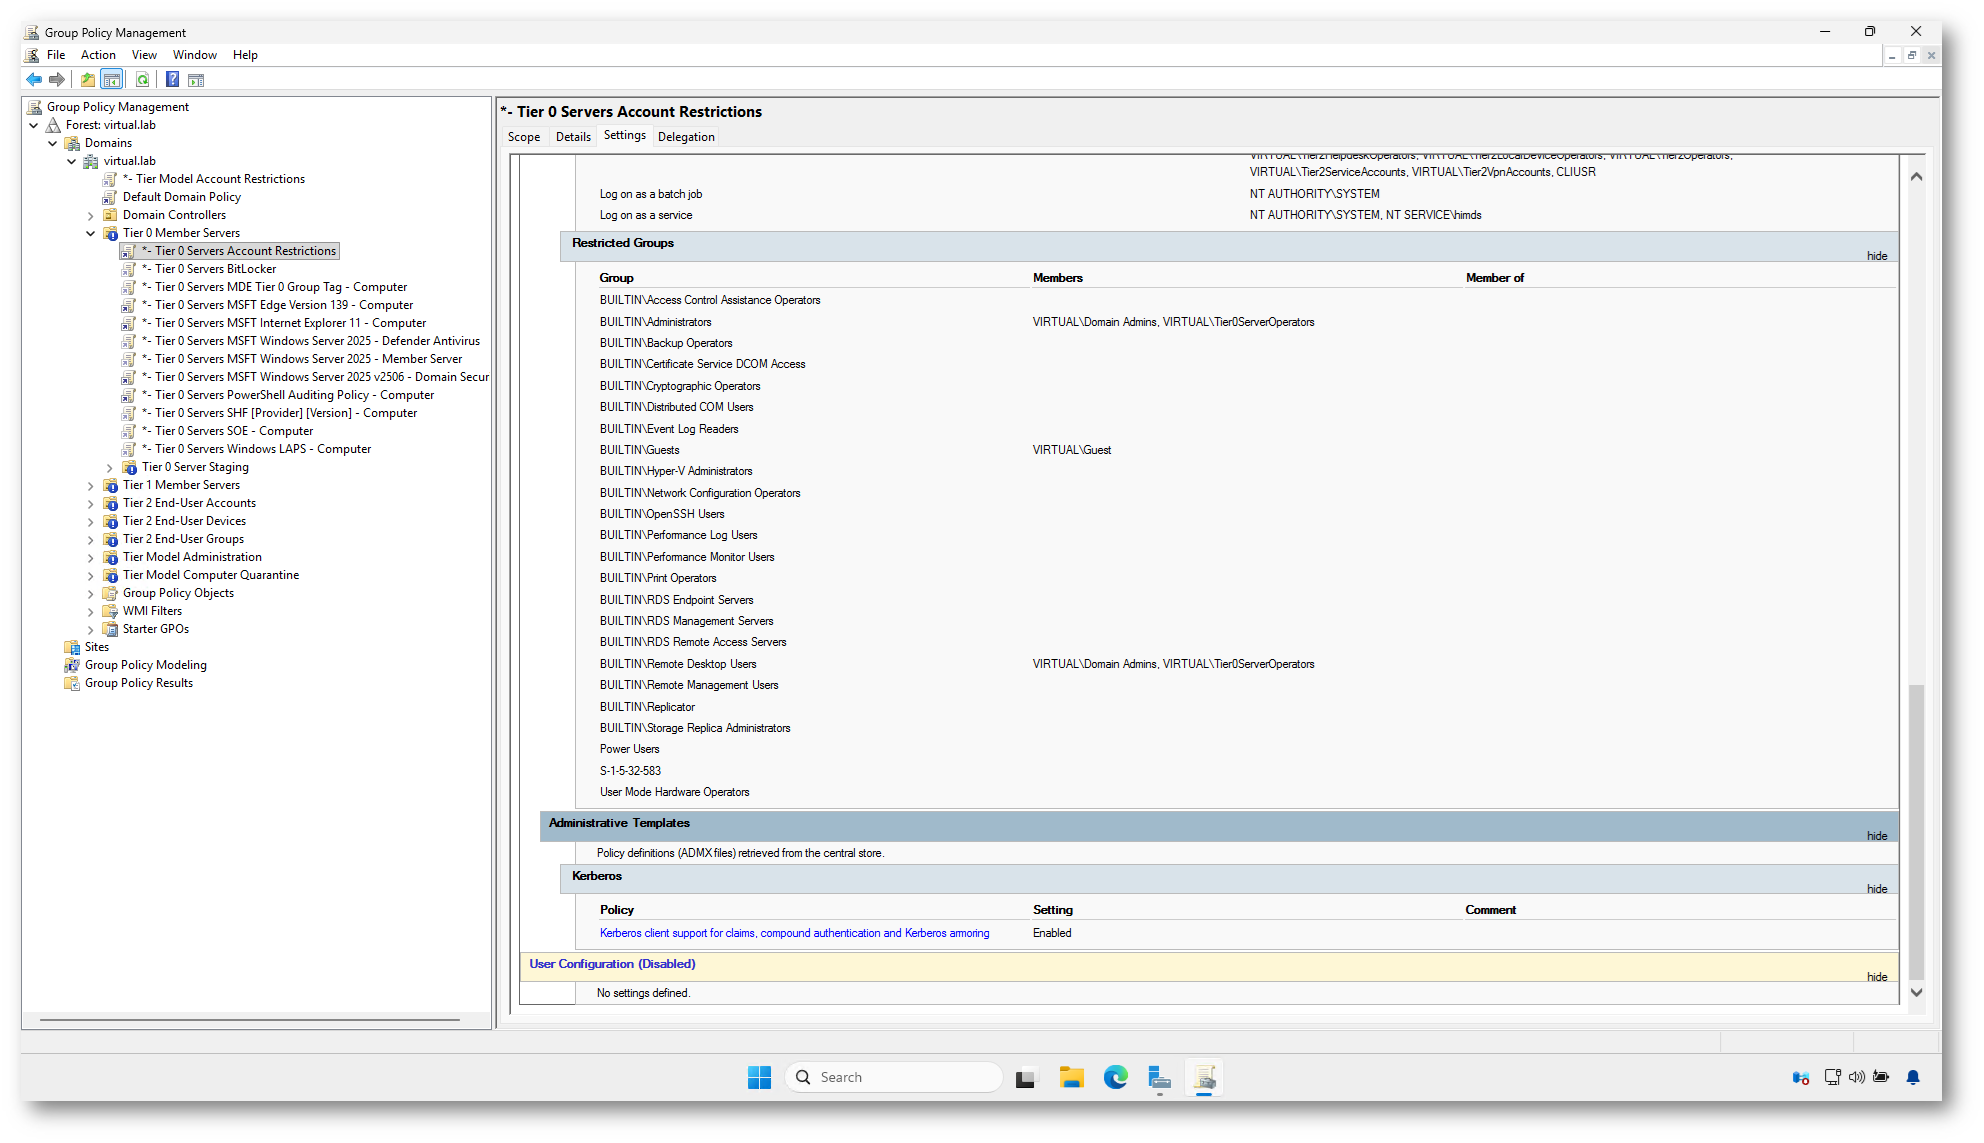The width and height of the screenshot is (1984, 1143).
Task: Open Server Manager taskbar icon
Action: [x=1159, y=1077]
